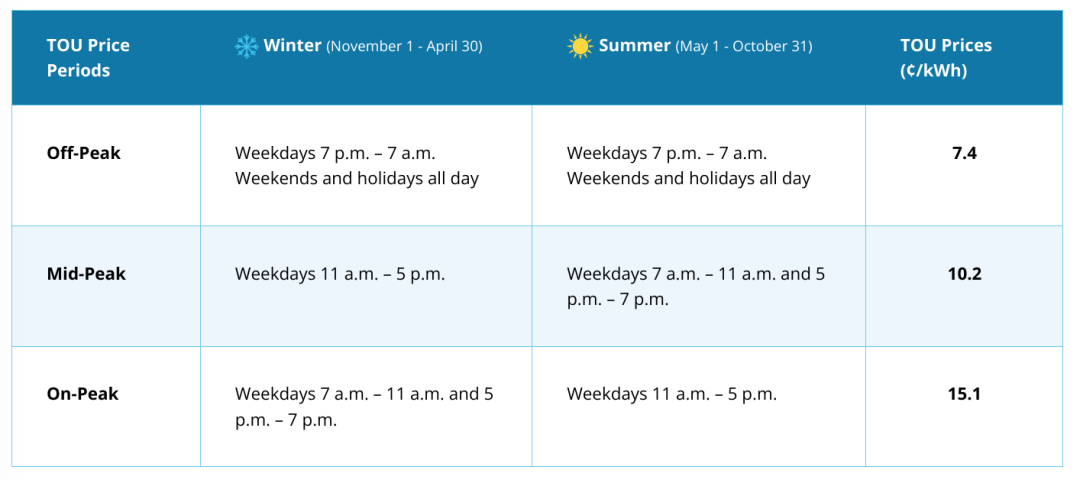Select the 10.2 mid-peak price
Image resolution: width=1080 pixels, height=480 pixels.
(964, 274)
